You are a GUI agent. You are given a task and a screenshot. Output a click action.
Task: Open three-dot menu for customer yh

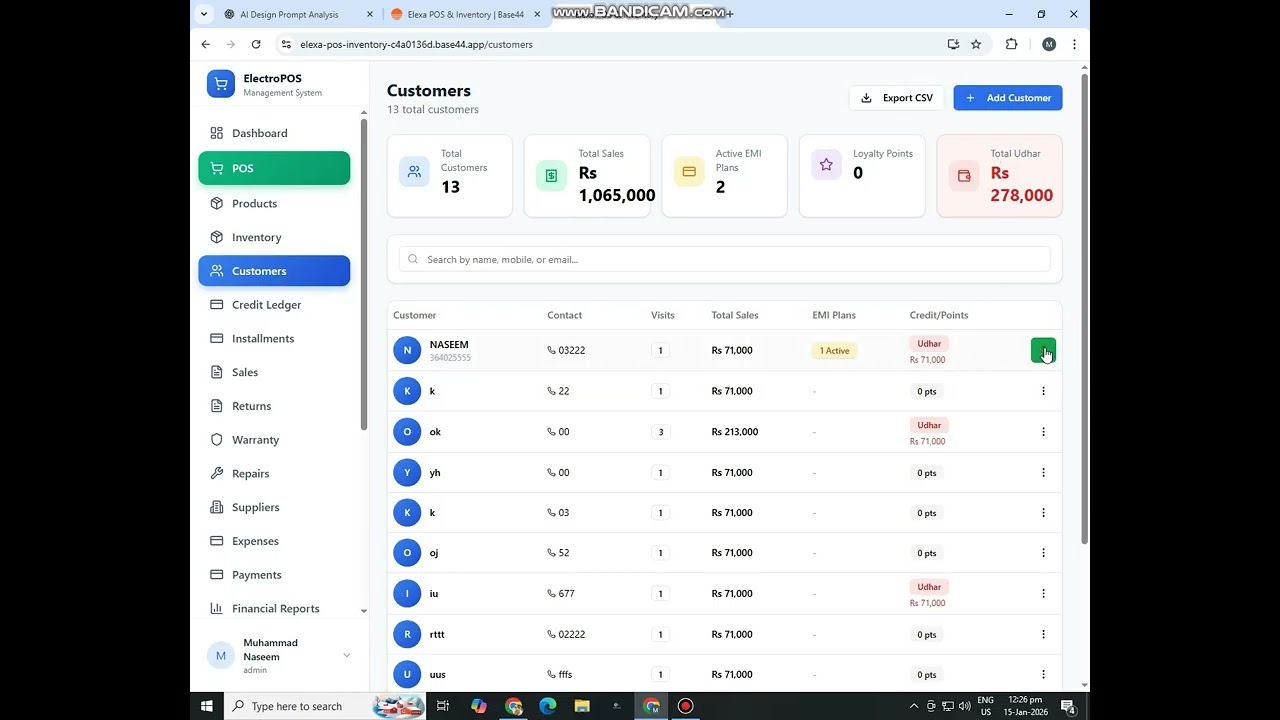[x=1043, y=472]
